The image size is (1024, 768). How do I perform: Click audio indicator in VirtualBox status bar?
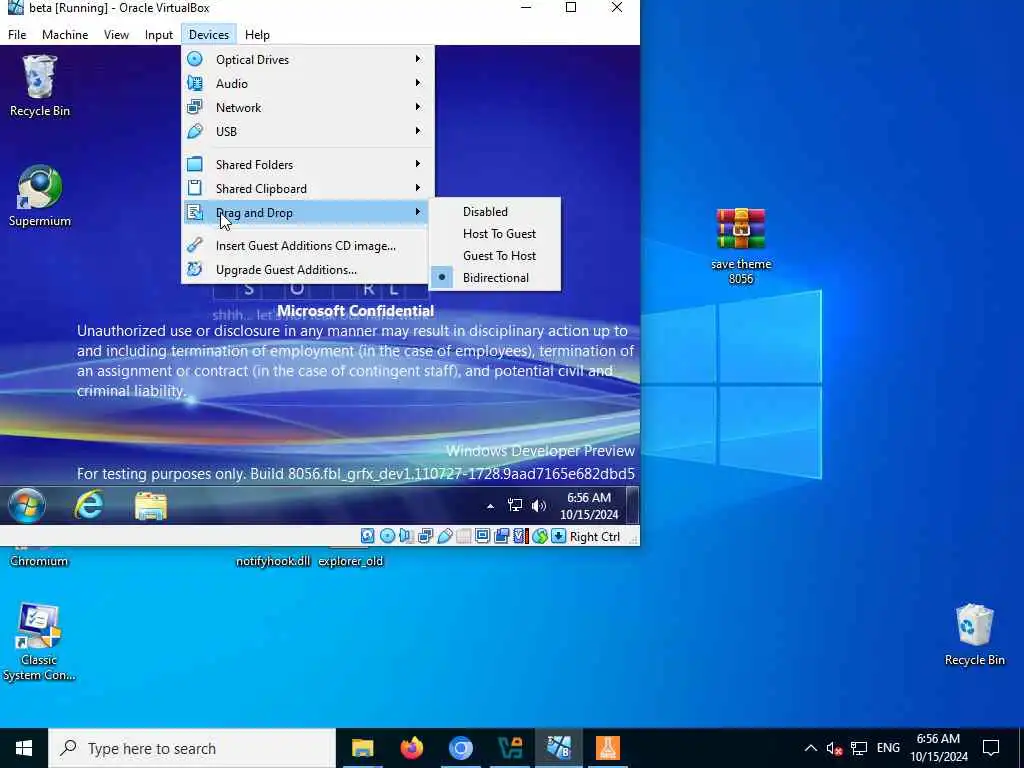click(x=406, y=536)
